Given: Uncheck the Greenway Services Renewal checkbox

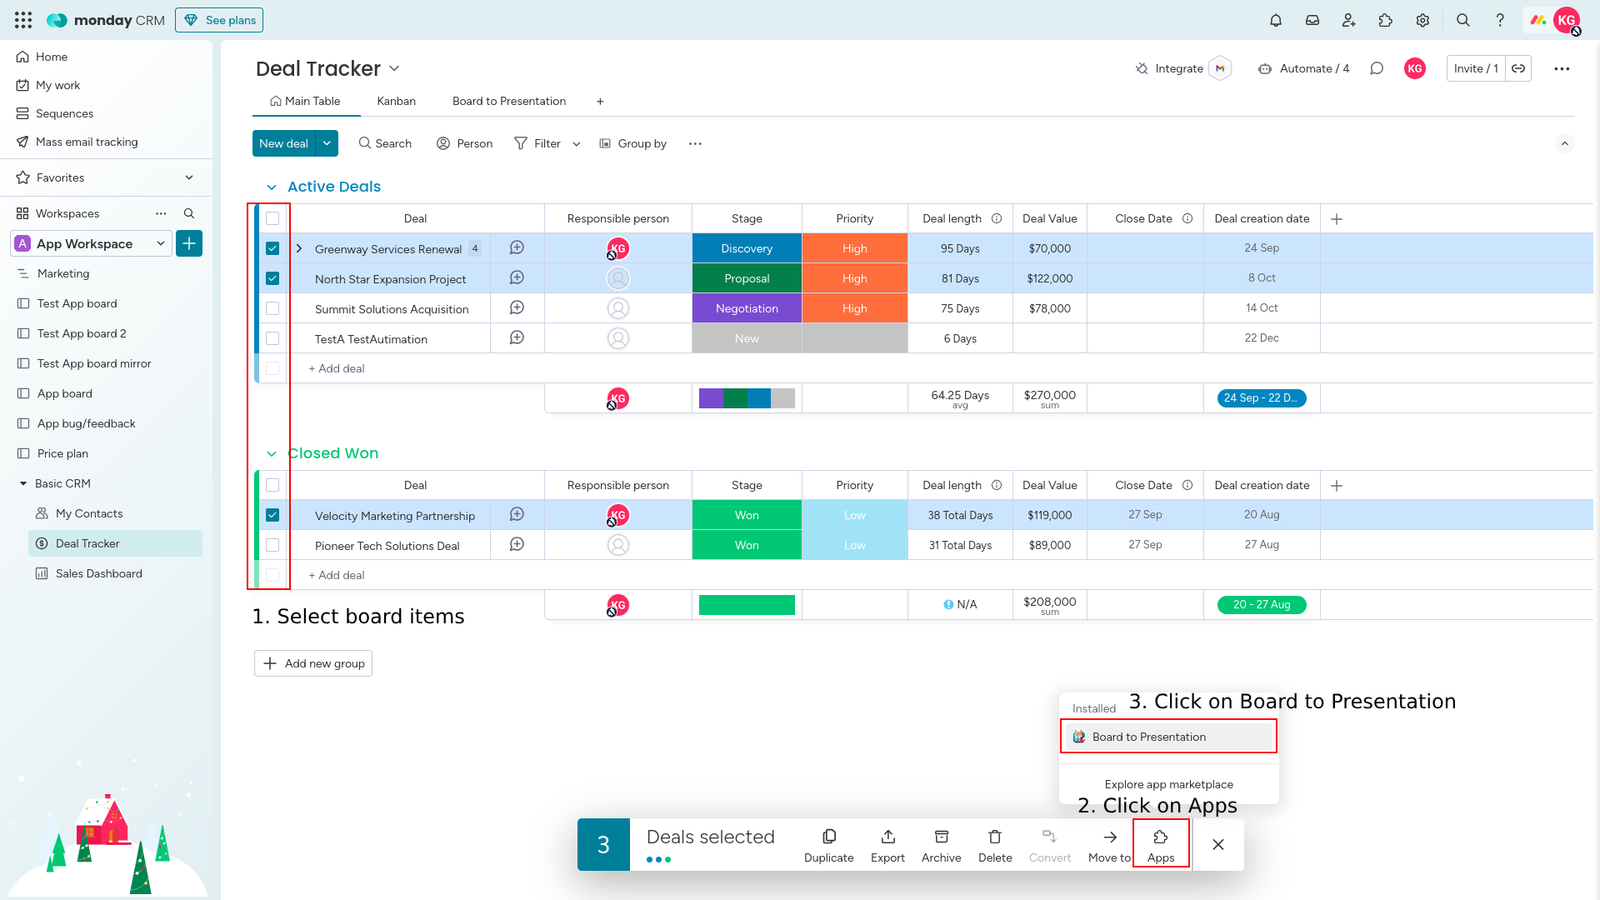Looking at the screenshot, I should tap(272, 248).
